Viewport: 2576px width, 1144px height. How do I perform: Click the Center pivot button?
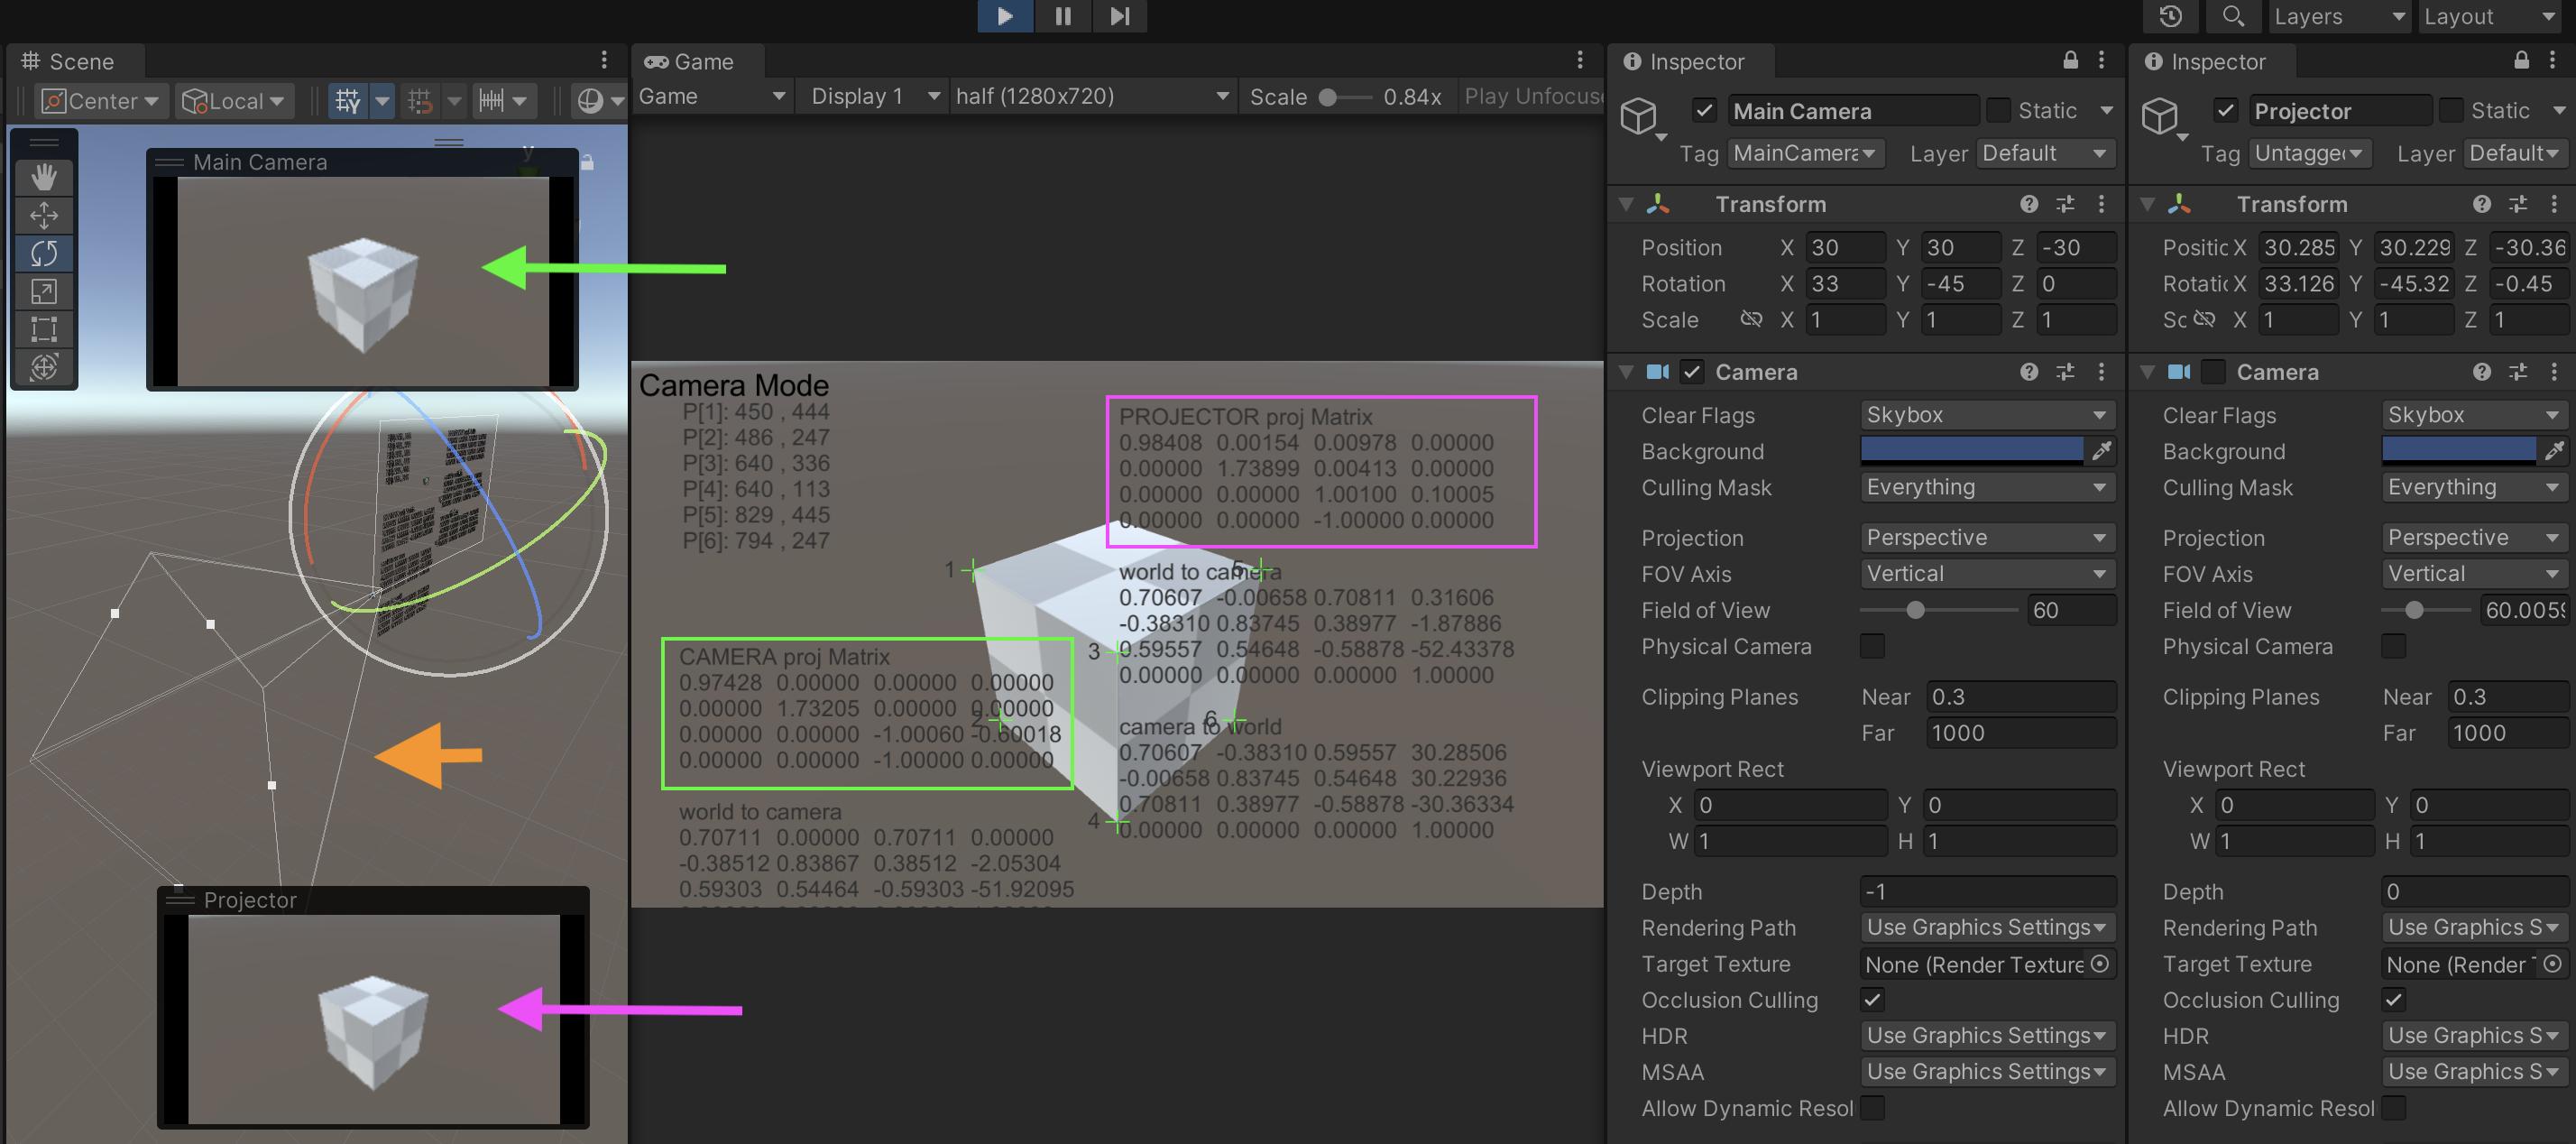pos(100,100)
